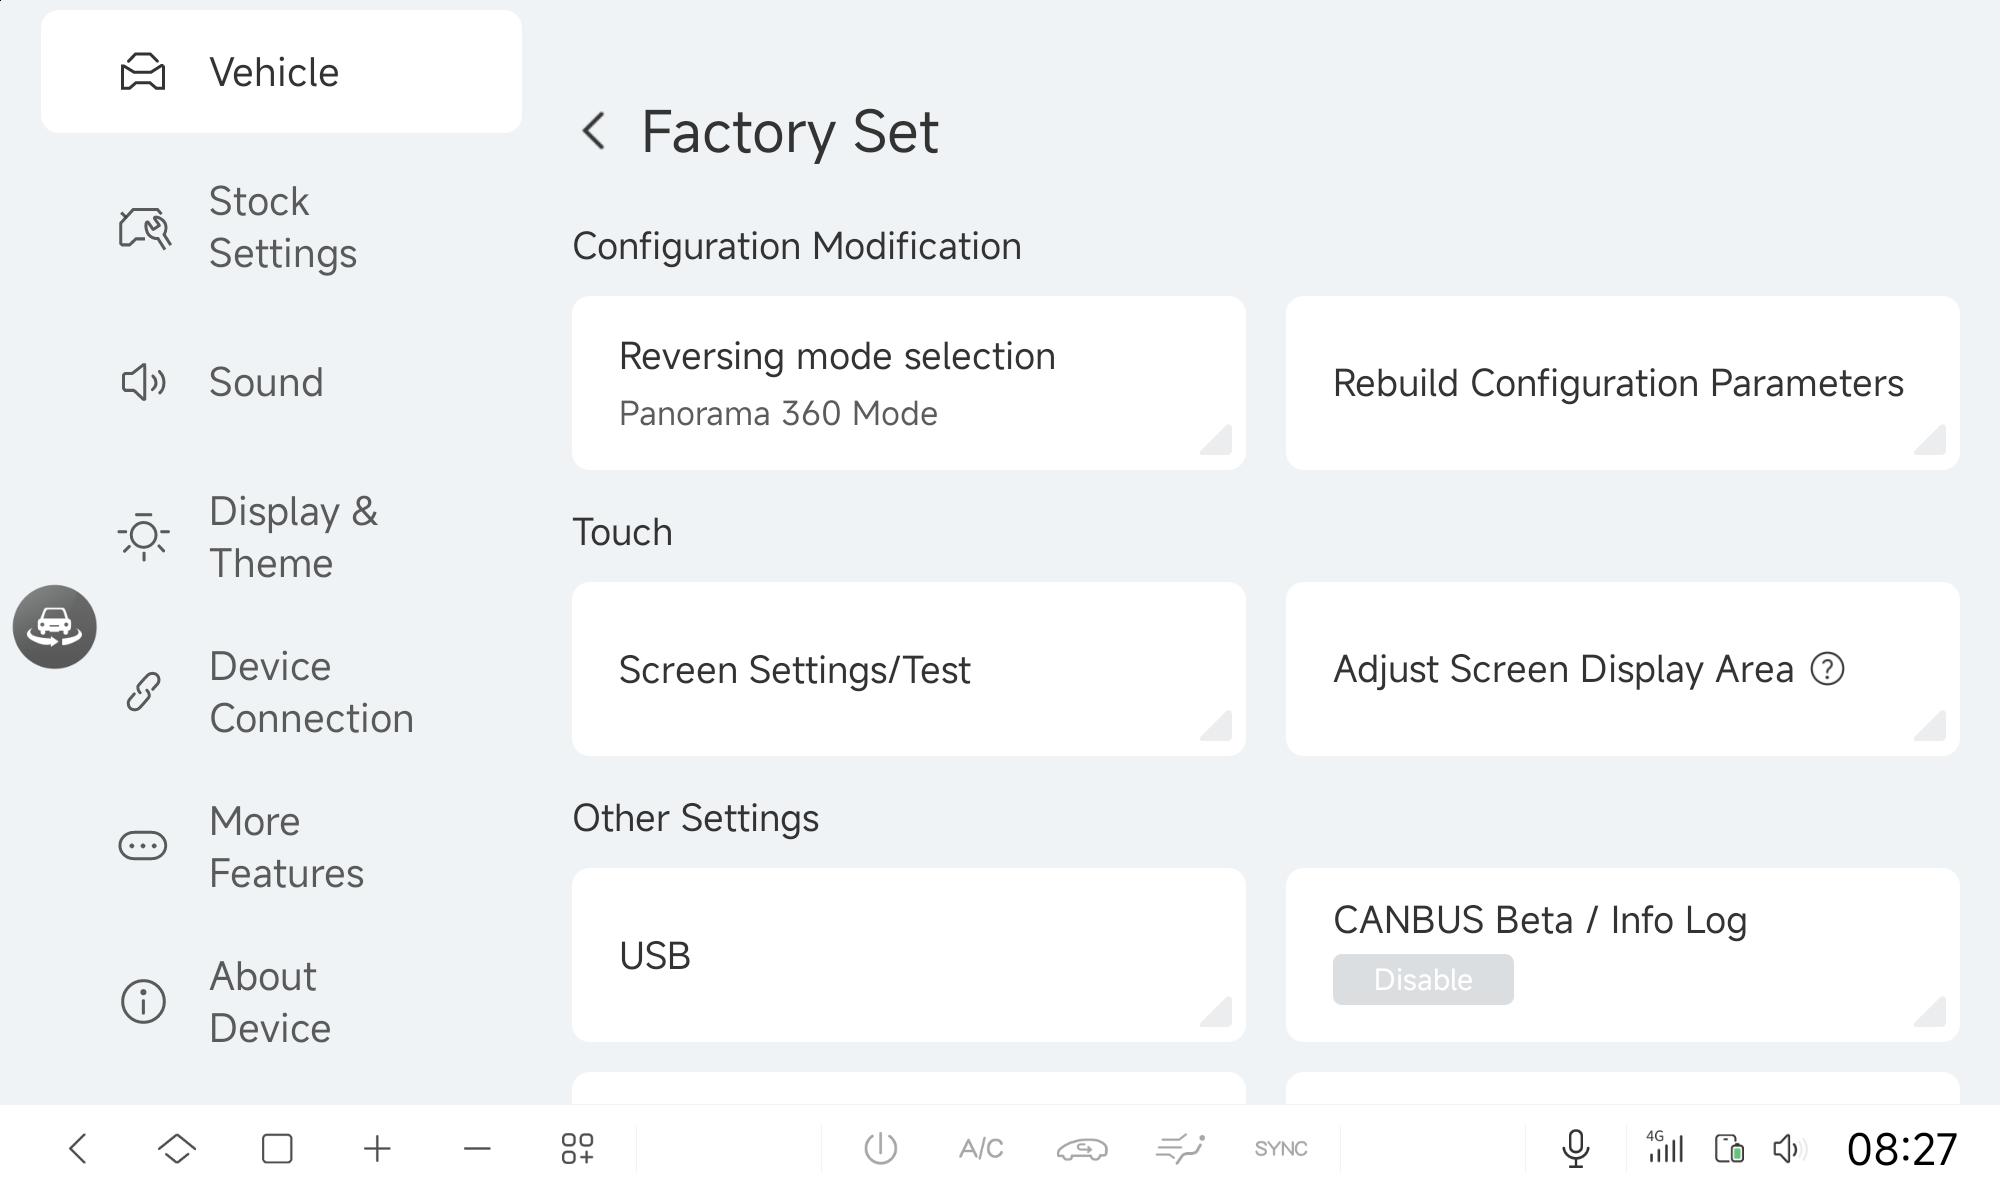The width and height of the screenshot is (2000, 1200).
Task: Click the airflow direction icon
Action: (1180, 1149)
